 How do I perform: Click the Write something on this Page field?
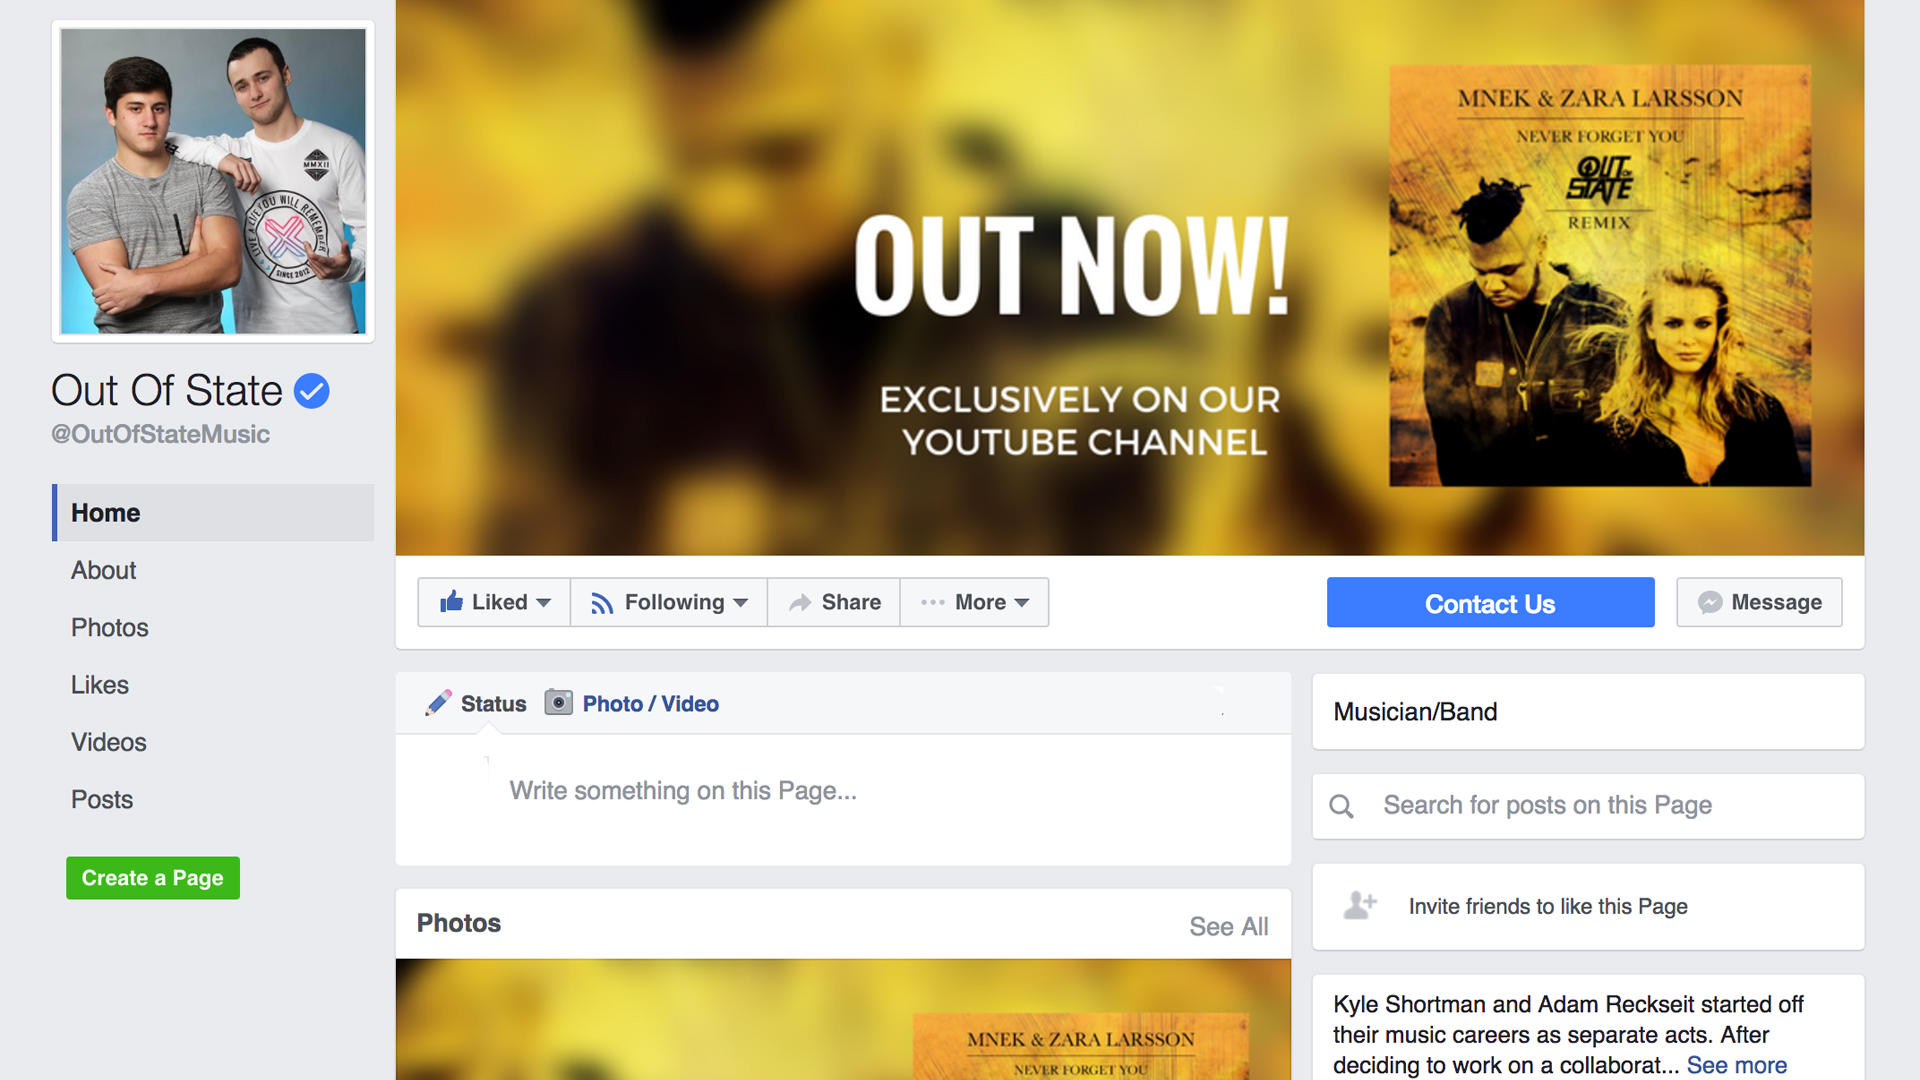843,792
